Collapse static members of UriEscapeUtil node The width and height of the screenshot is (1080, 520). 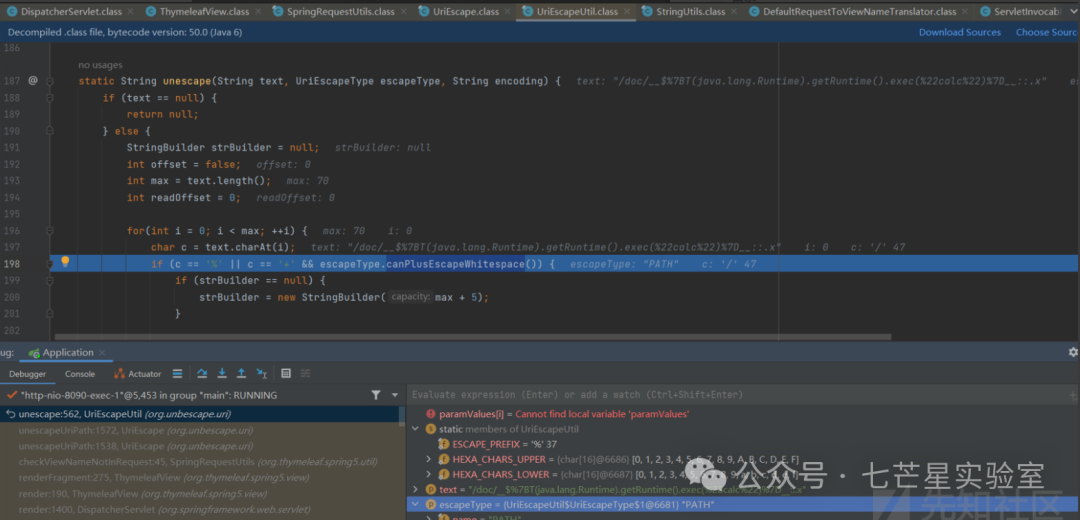(415, 429)
